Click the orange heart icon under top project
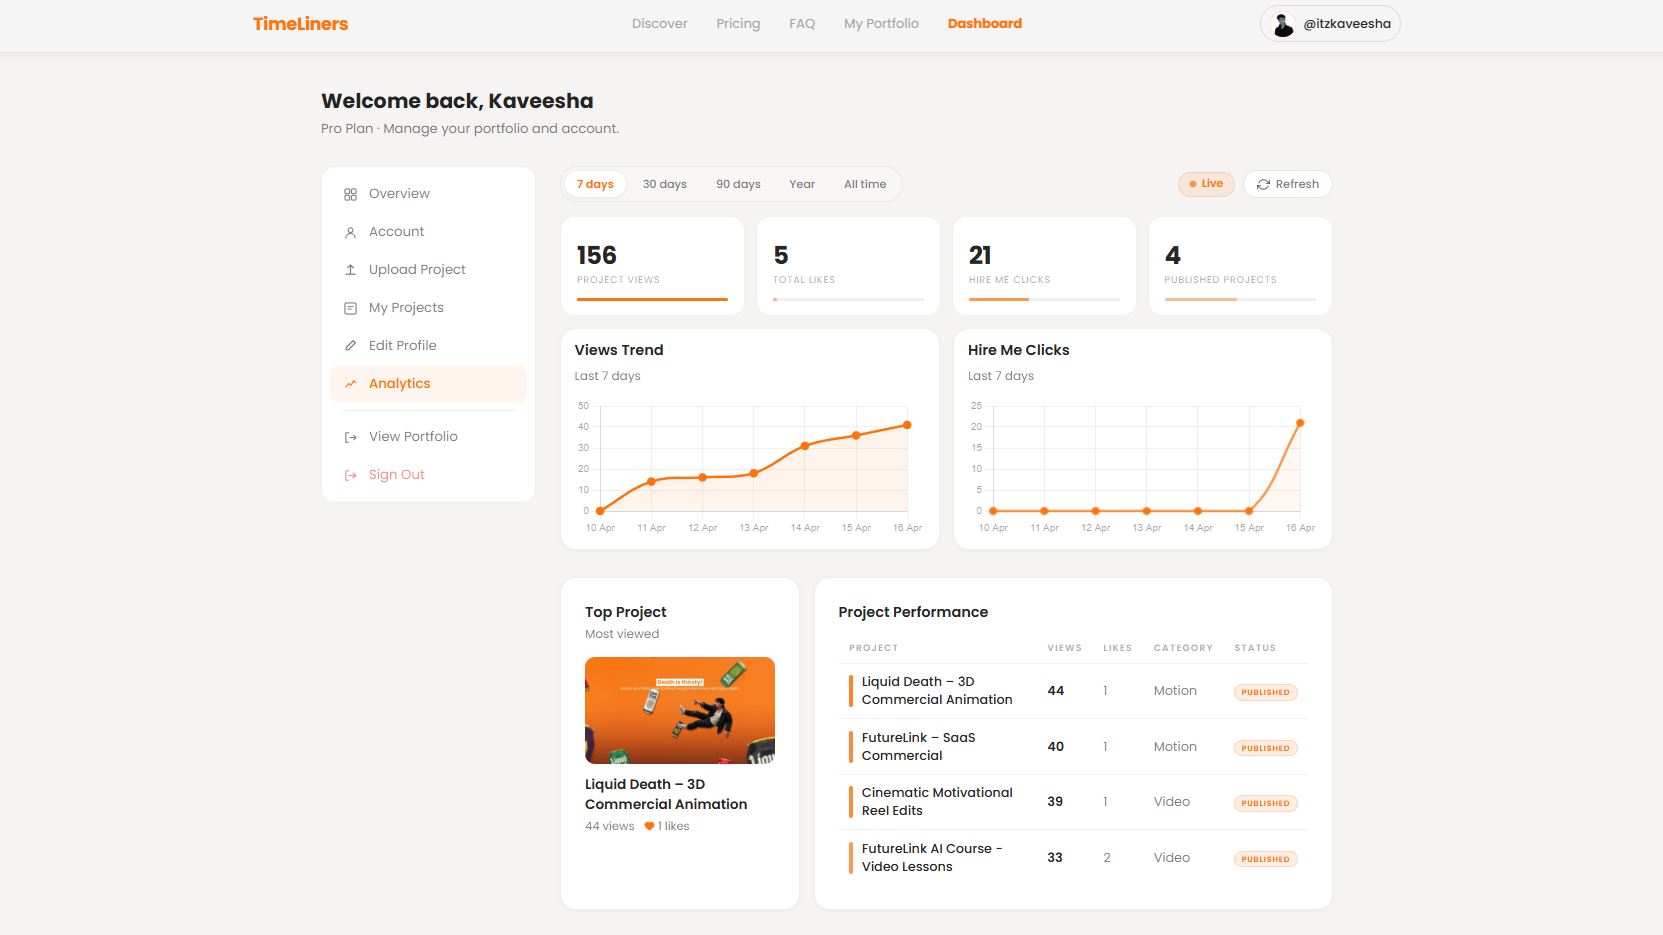The image size is (1663, 935). (x=649, y=826)
